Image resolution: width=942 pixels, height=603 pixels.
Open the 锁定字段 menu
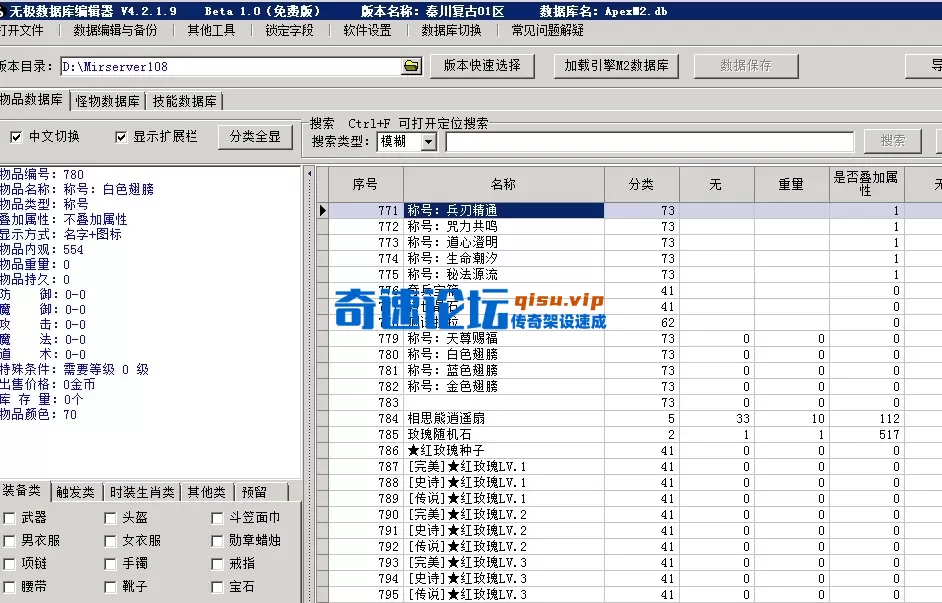[x=290, y=30]
